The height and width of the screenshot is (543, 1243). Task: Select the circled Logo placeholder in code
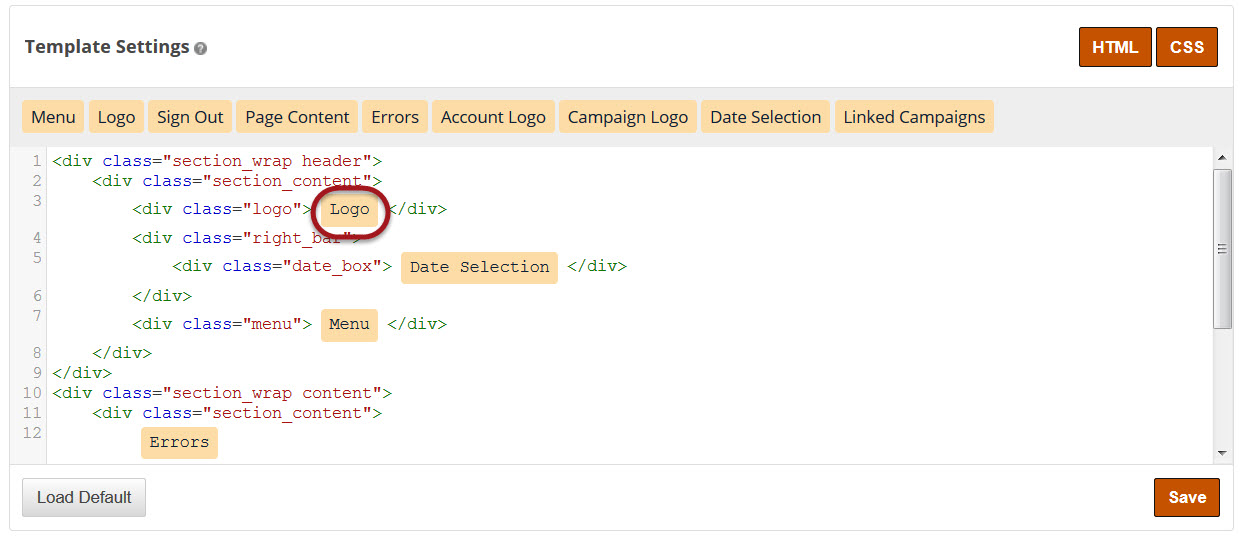[x=350, y=210]
